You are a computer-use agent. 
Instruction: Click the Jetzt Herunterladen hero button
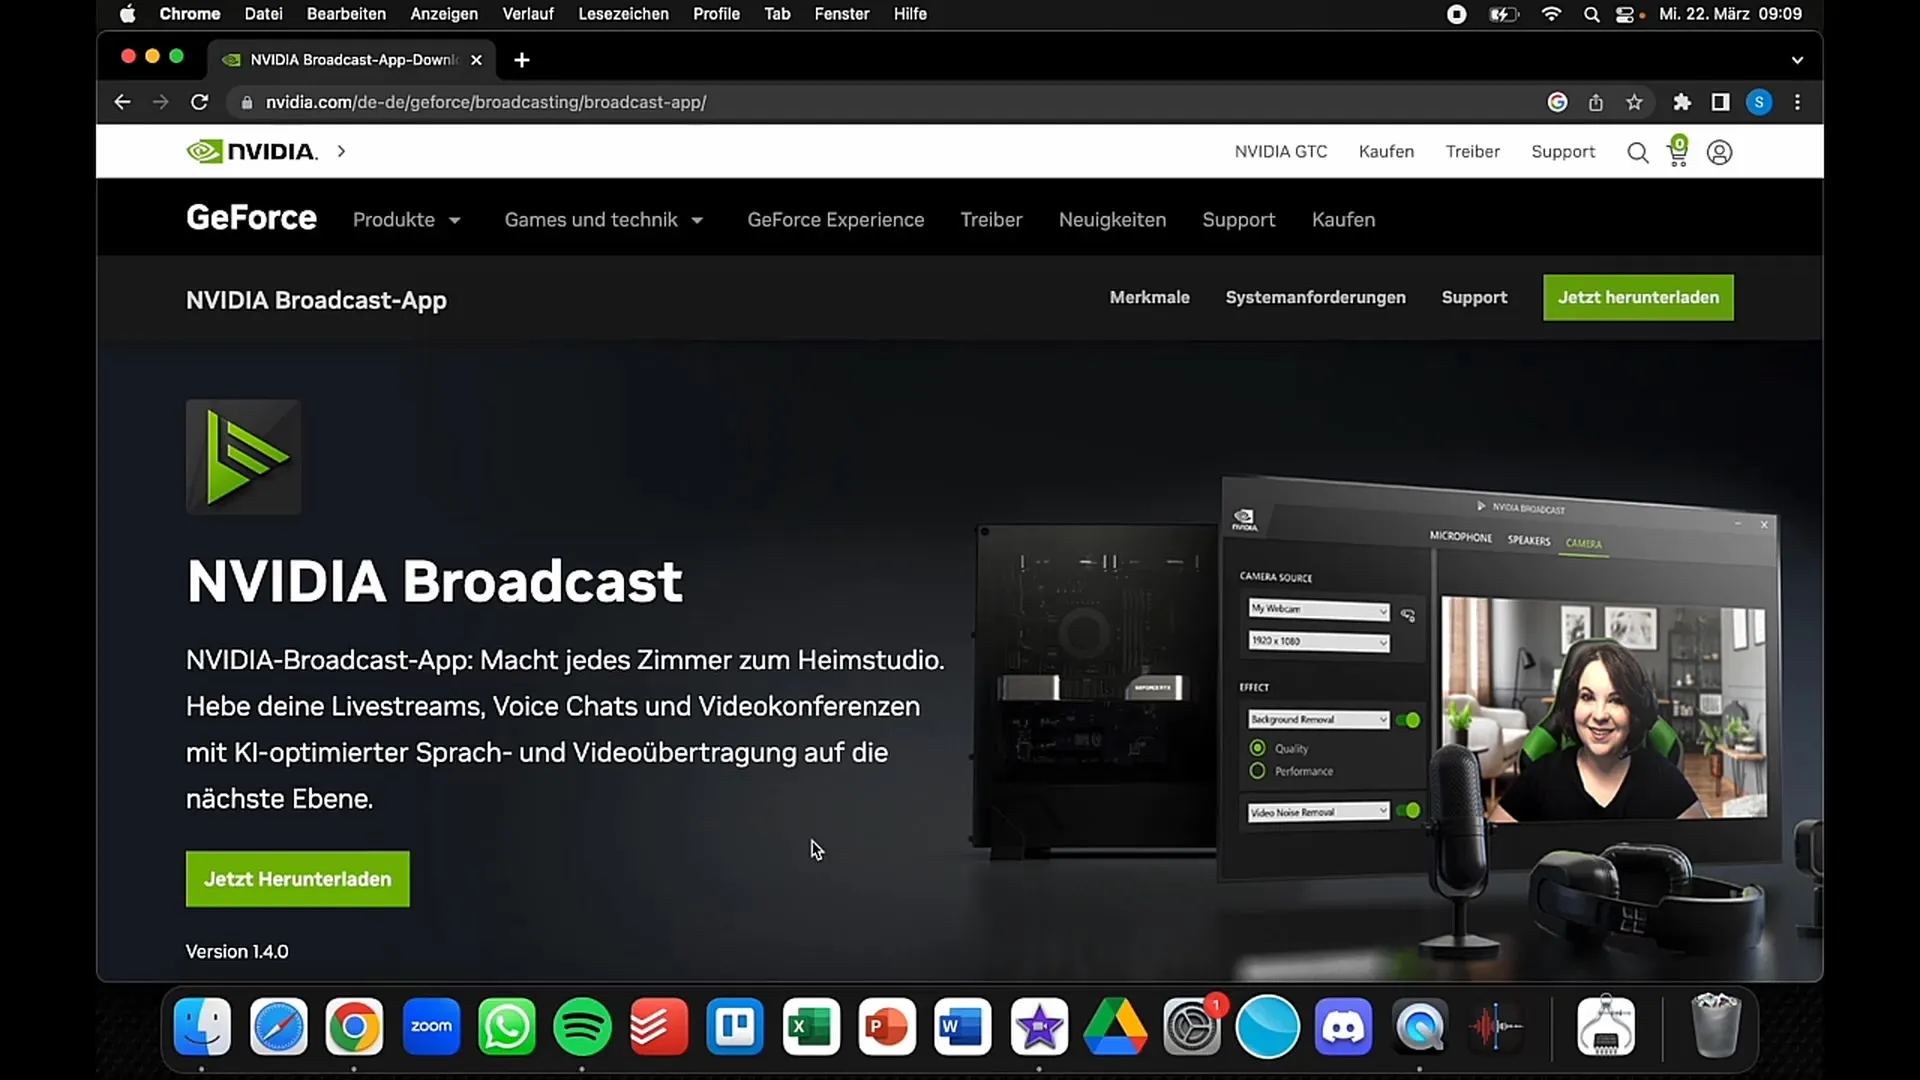coord(298,879)
